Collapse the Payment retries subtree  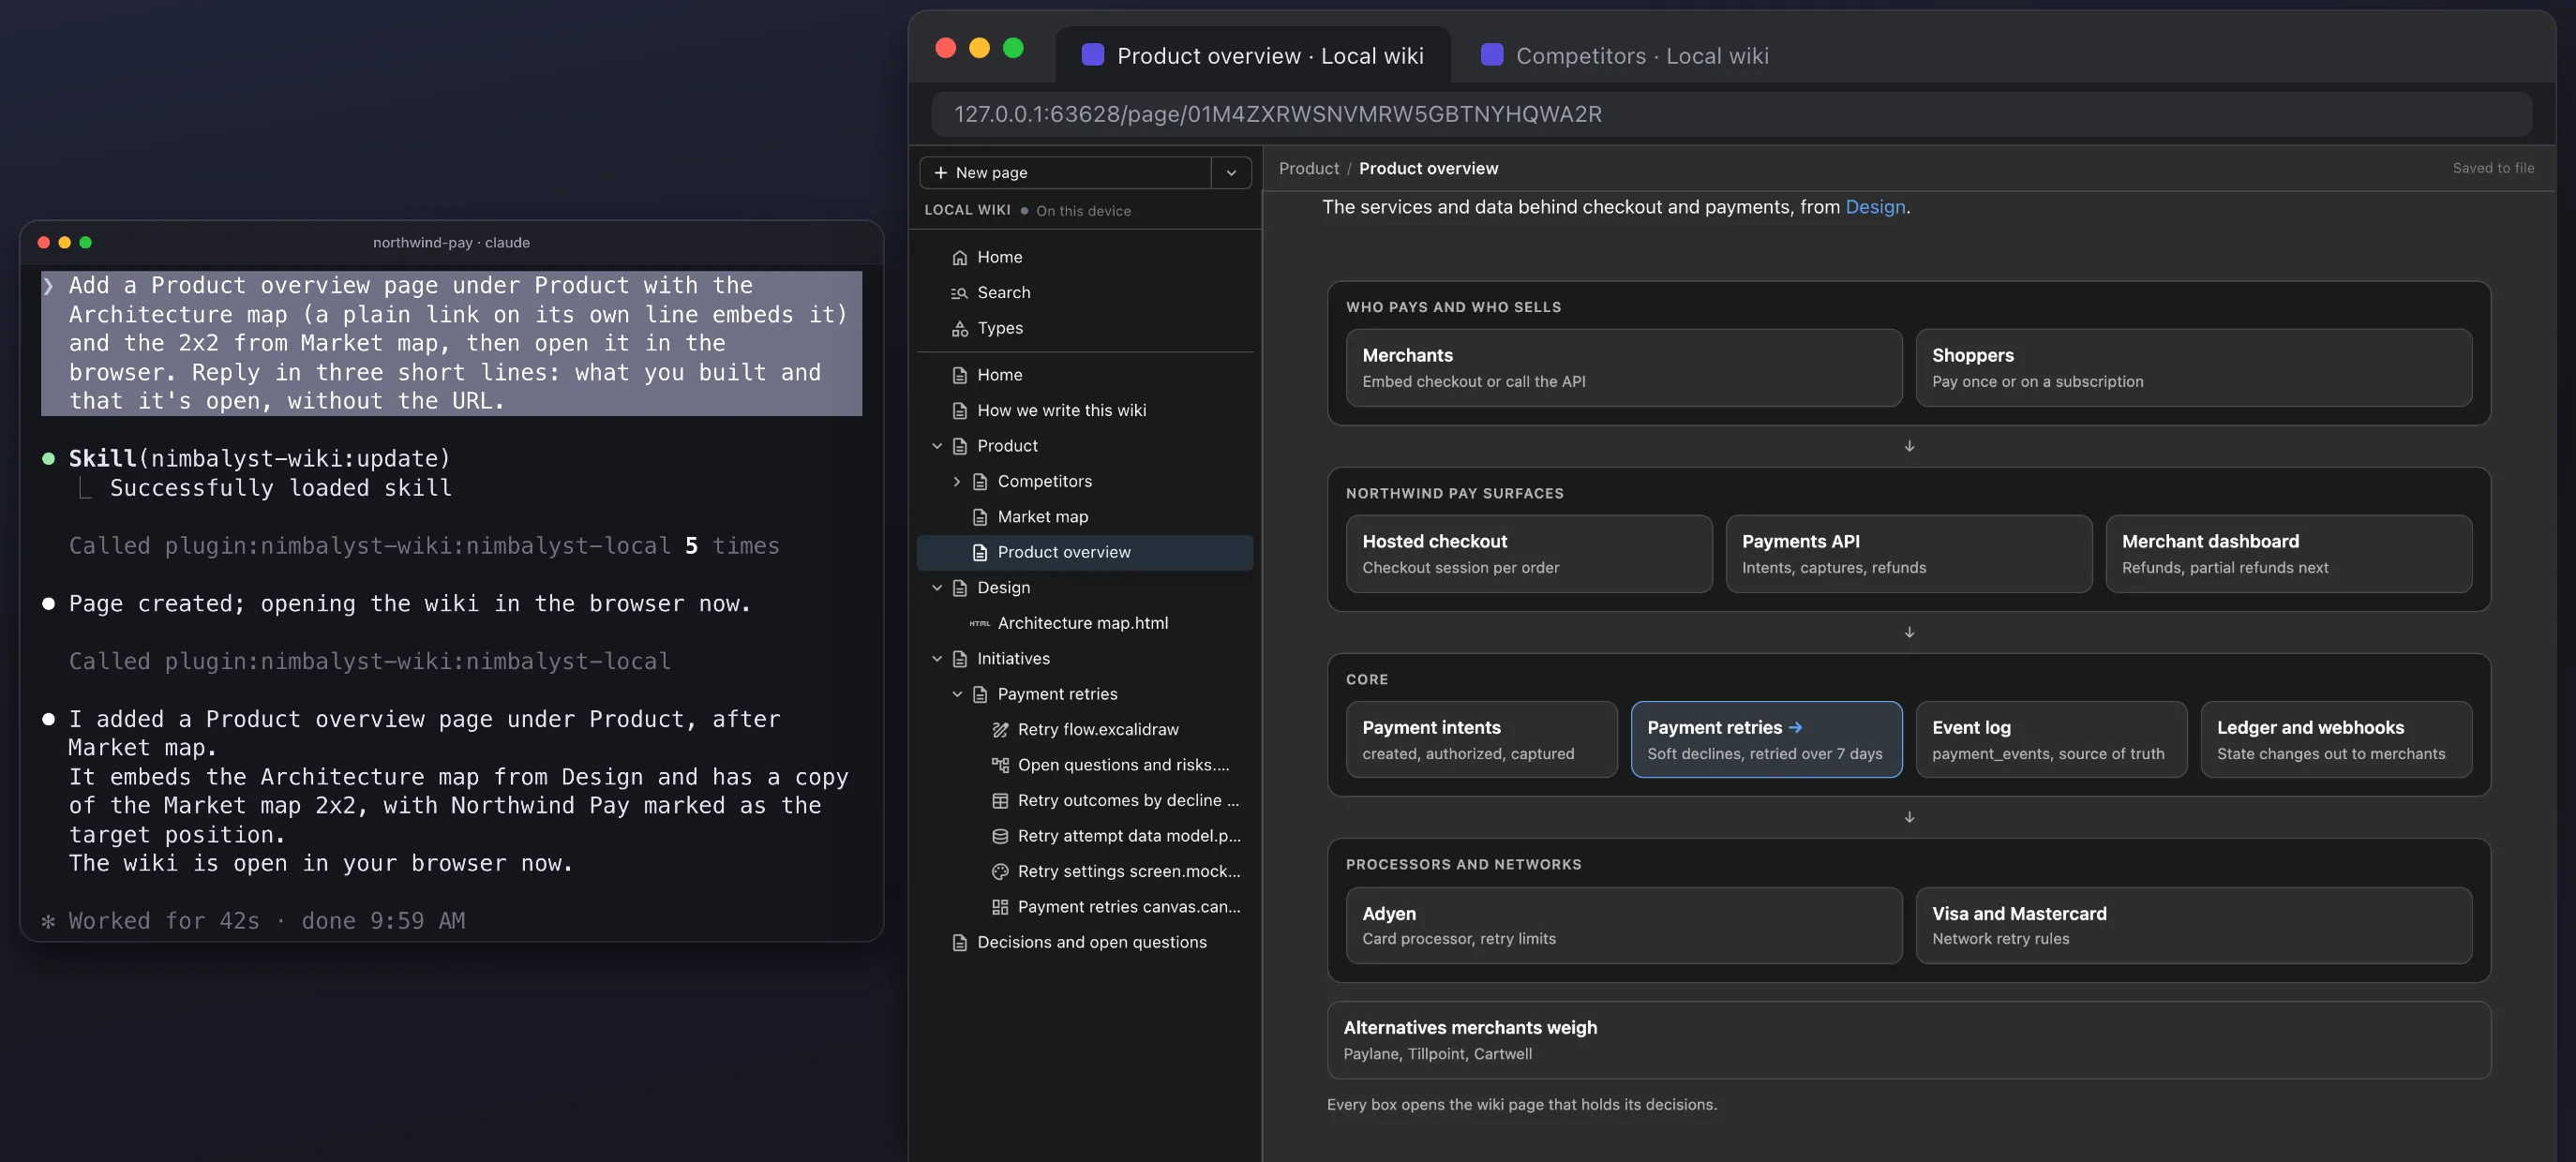click(x=957, y=694)
